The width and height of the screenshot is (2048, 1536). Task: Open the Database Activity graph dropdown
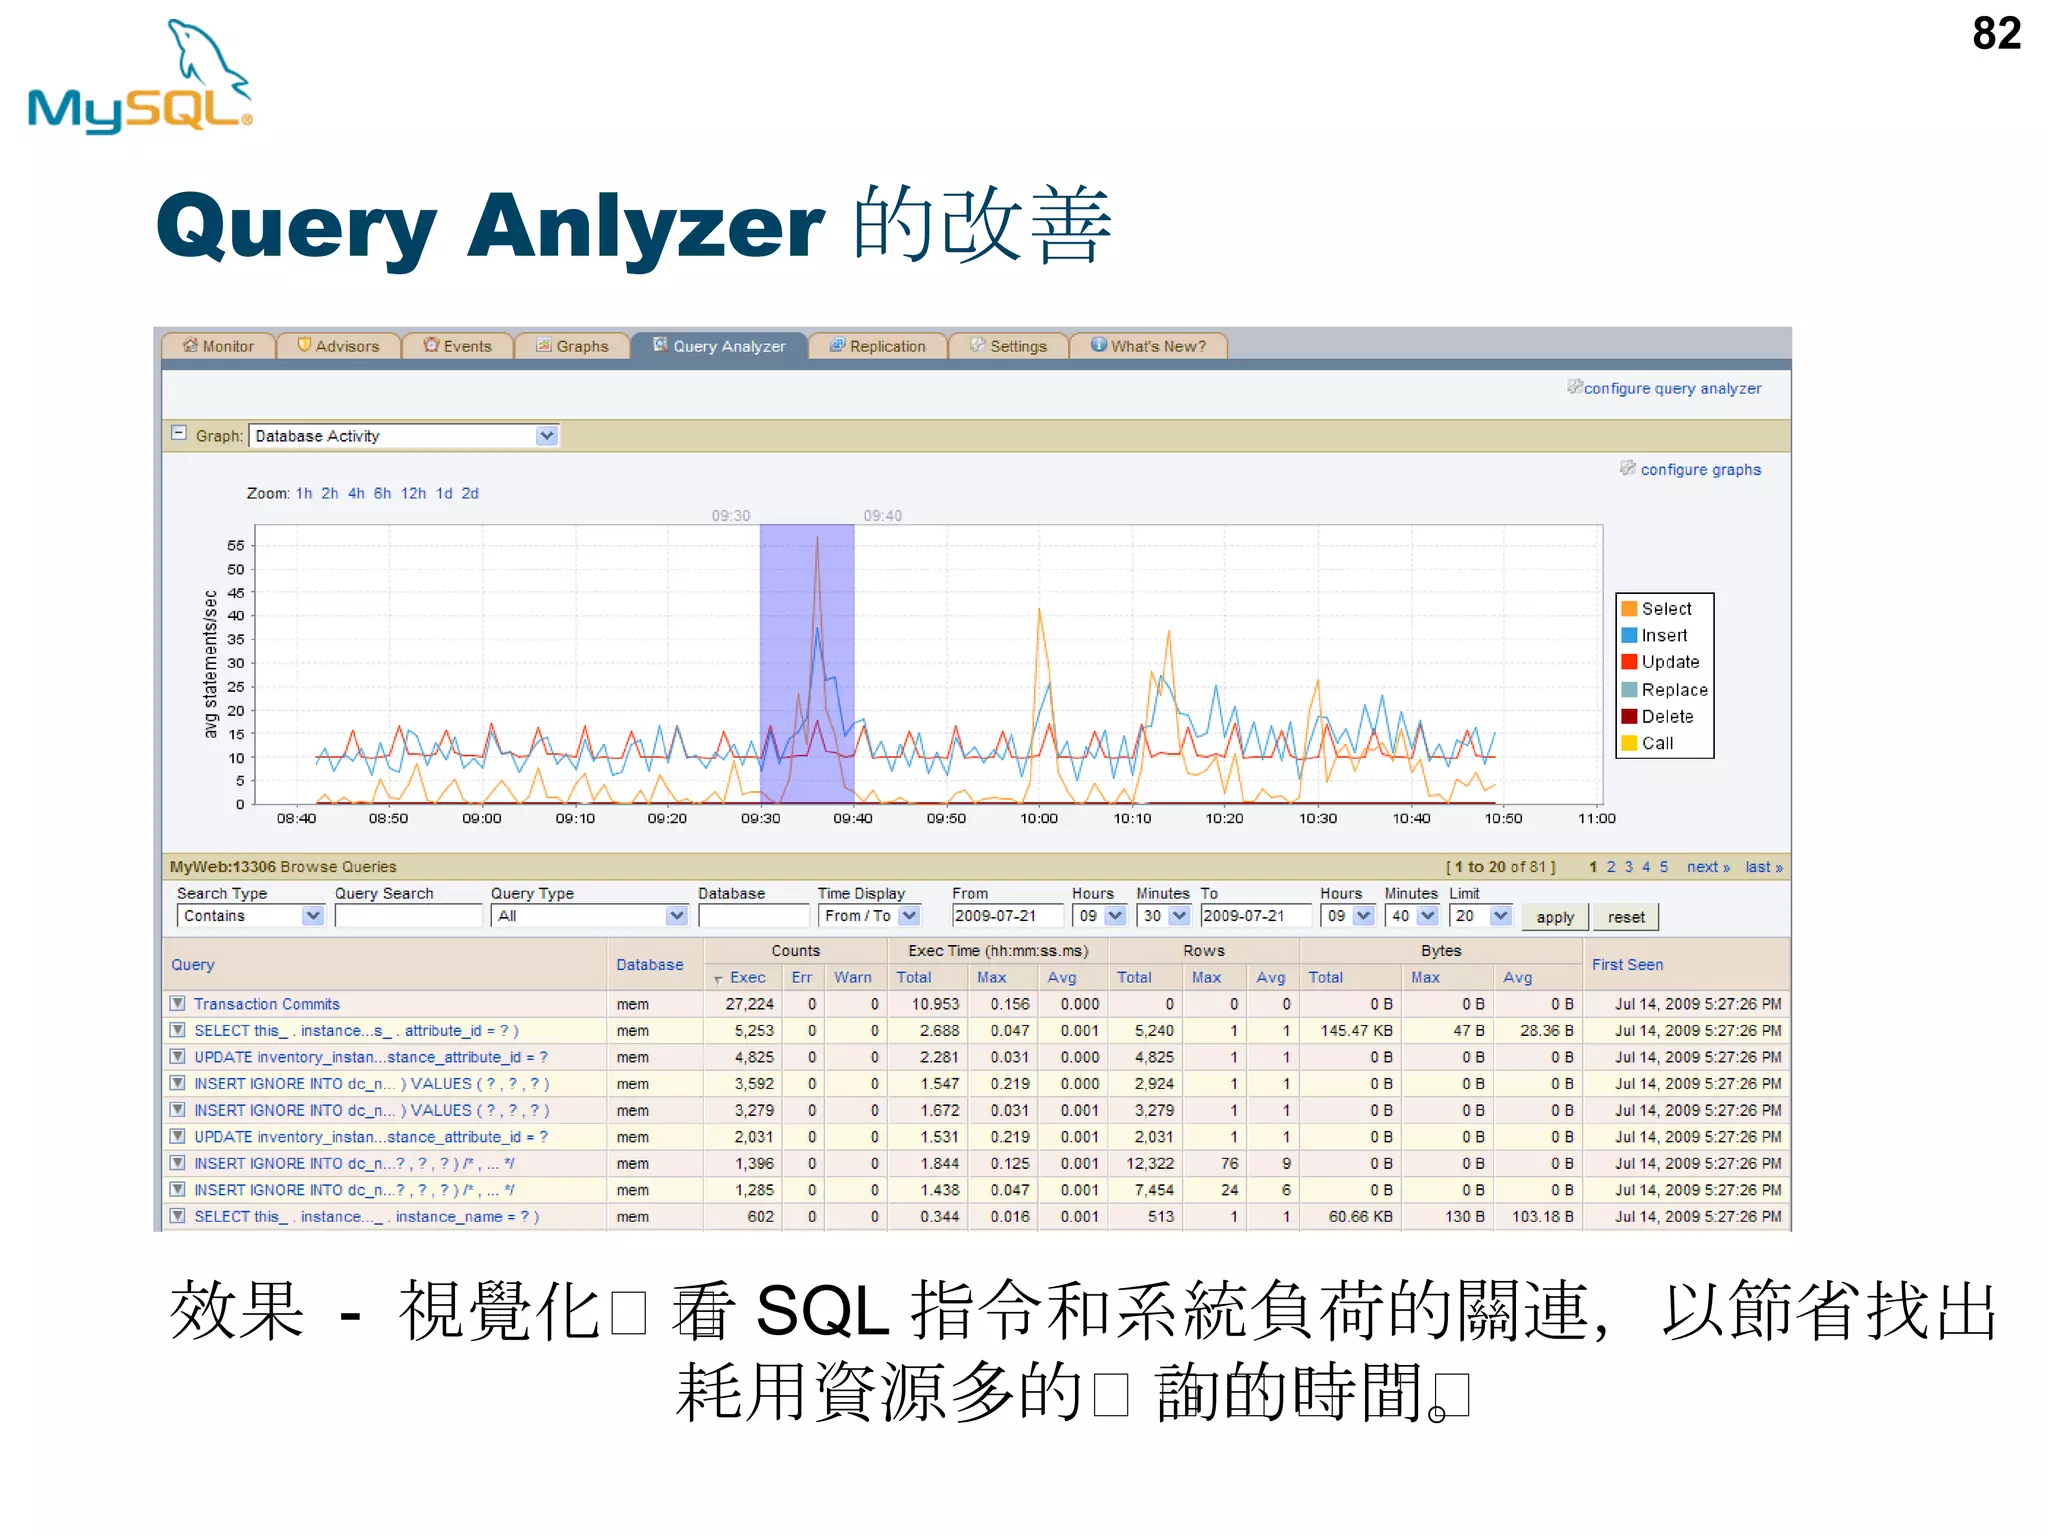(x=403, y=436)
